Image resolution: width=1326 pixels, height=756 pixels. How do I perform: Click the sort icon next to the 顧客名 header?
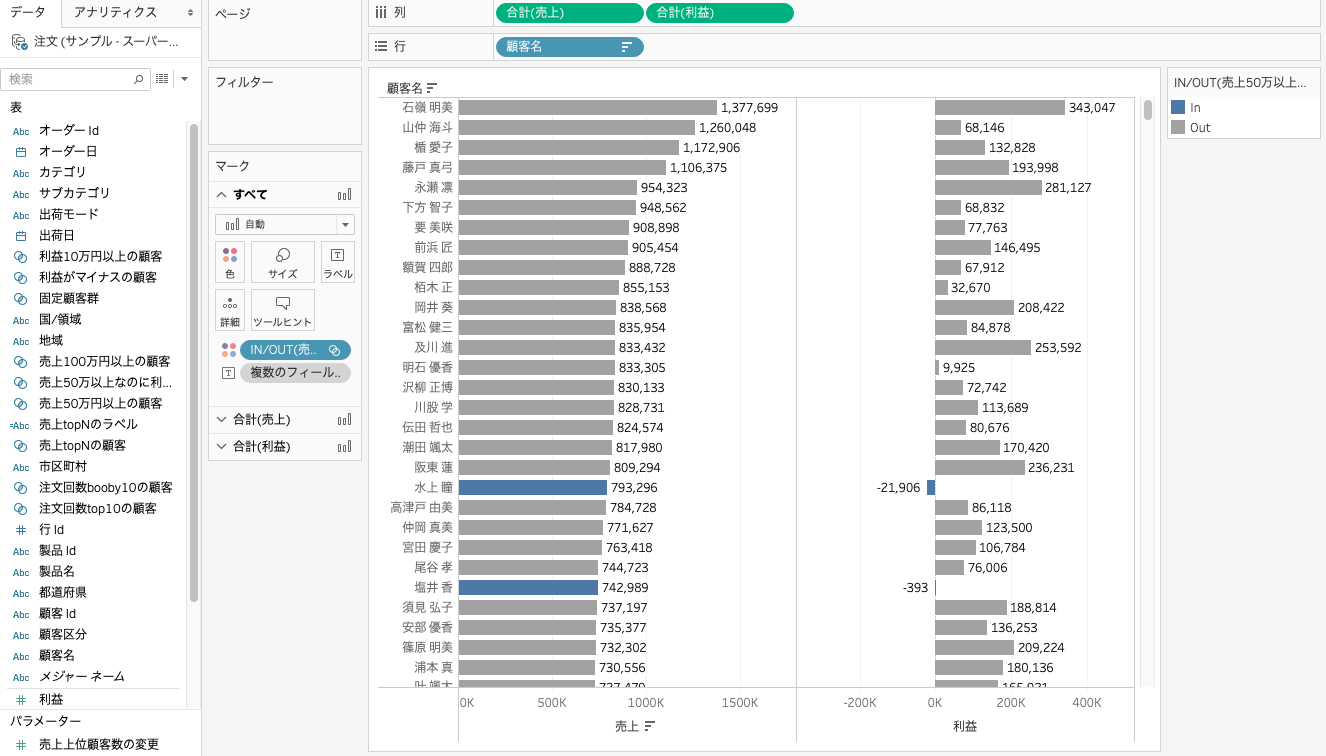click(x=432, y=88)
